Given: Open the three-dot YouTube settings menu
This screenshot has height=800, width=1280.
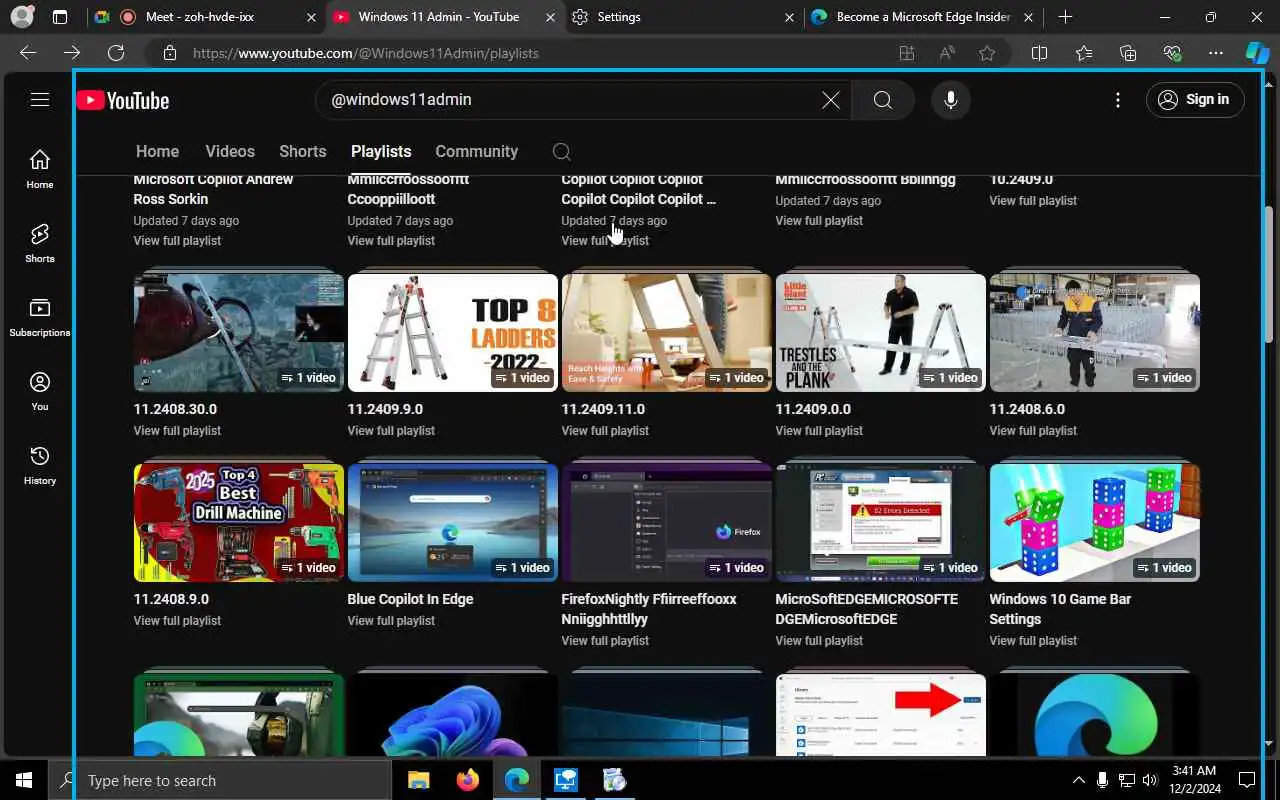Looking at the screenshot, I should 1118,100.
